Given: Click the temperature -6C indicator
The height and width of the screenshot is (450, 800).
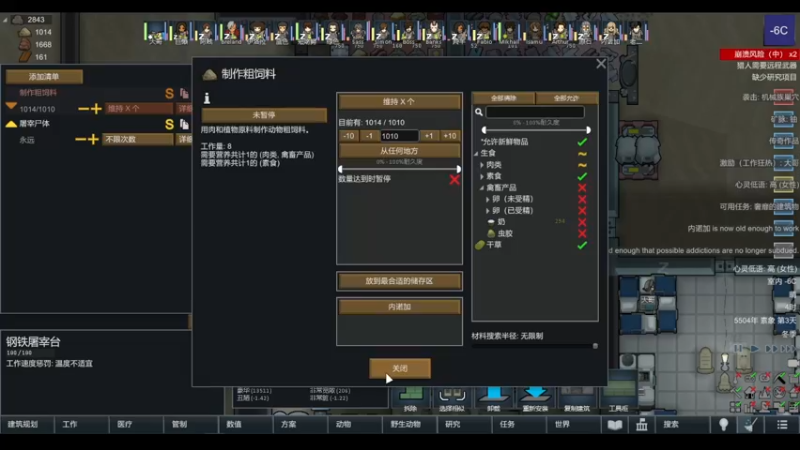Looking at the screenshot, I should click(x=779, y=31).
